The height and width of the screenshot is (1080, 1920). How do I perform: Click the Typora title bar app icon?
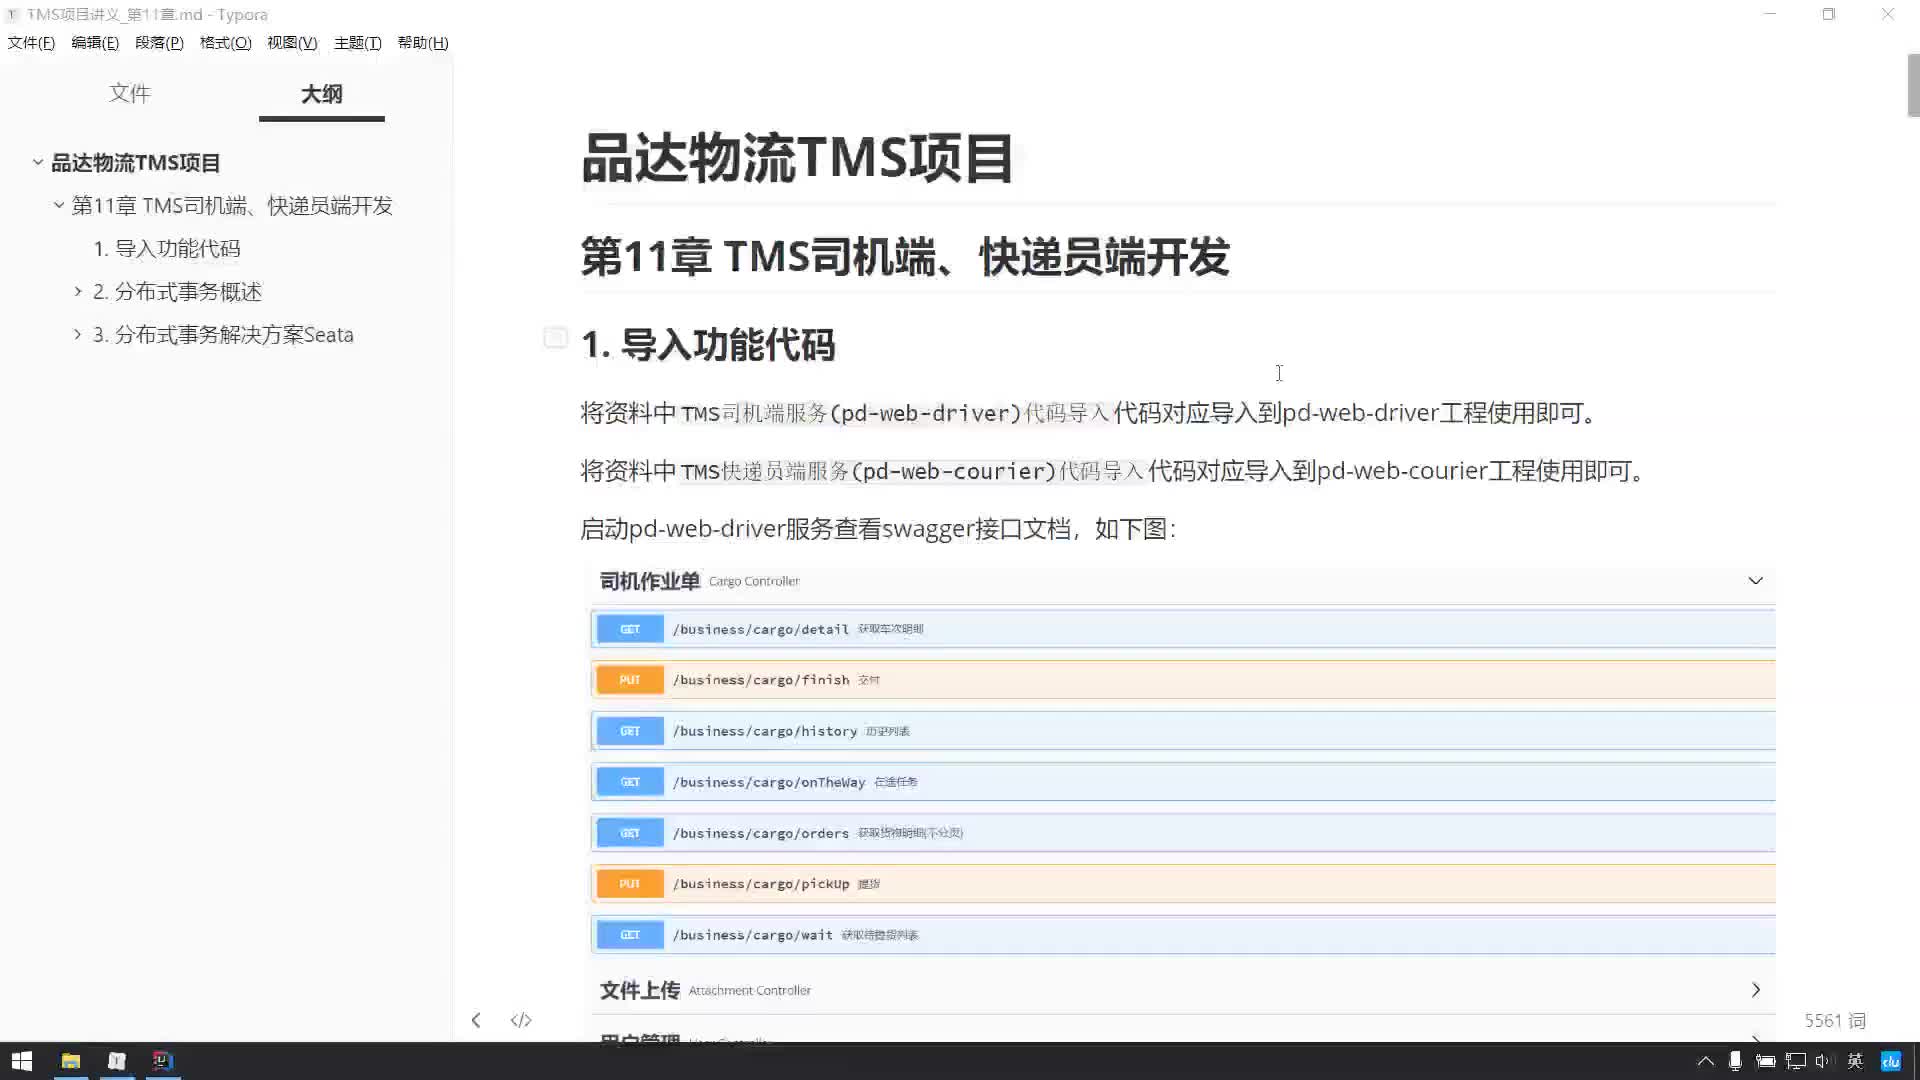pyautogui.click(x=13, y=15)
